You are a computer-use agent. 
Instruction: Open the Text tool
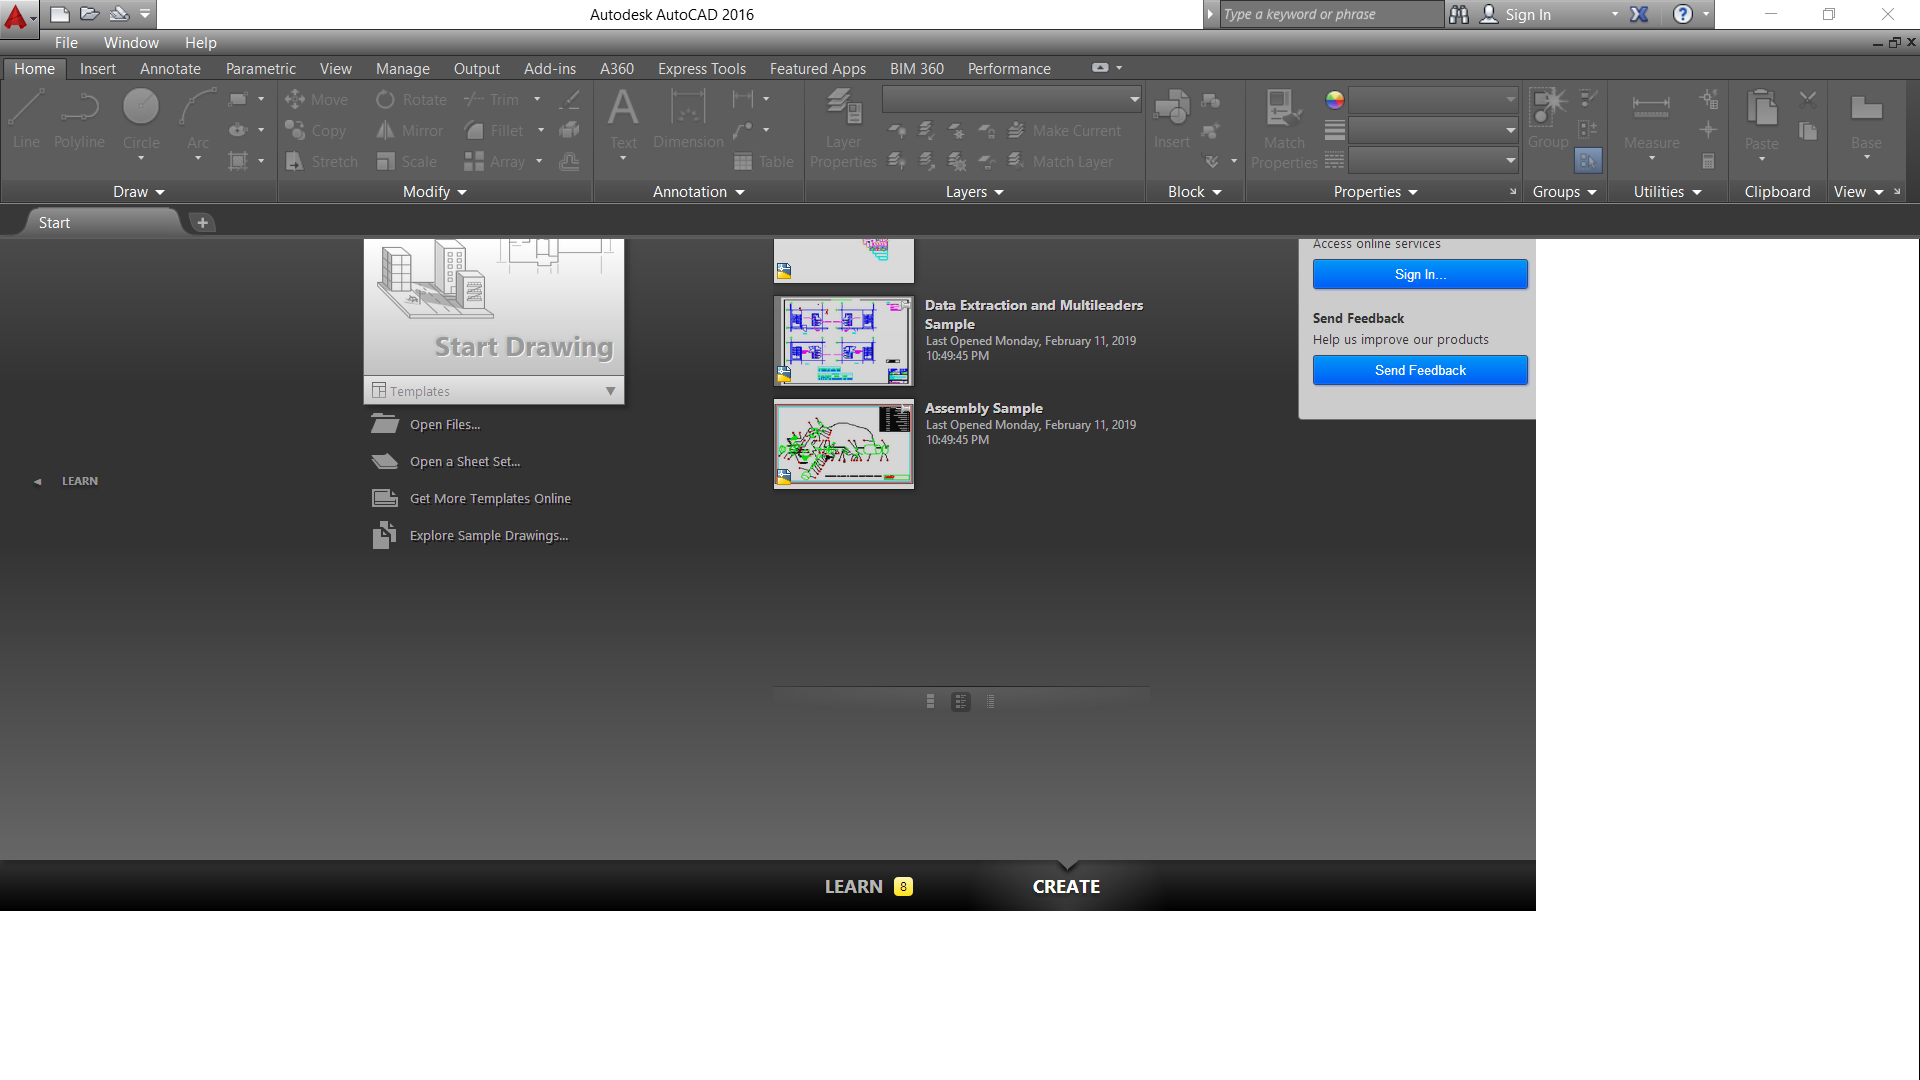point(623,118)
